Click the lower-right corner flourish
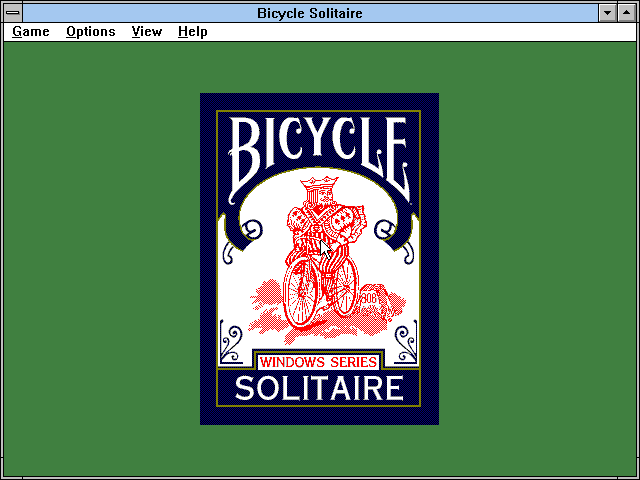The height and width of the screenshot is (480, 640). pyautogui.click(x=407, y=343)
